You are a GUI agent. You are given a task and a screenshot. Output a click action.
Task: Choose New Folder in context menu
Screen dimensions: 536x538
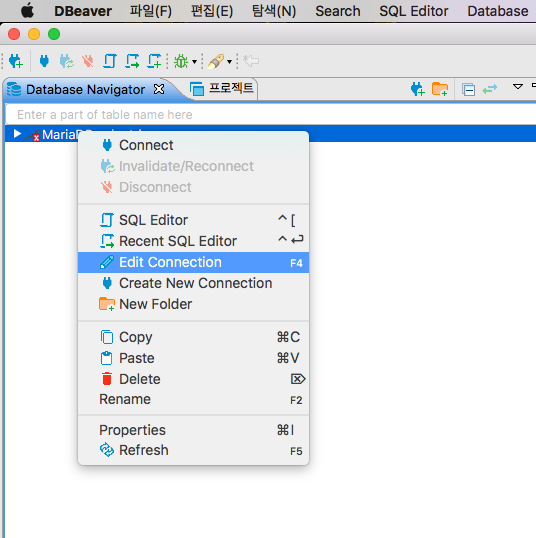point(194,304)
